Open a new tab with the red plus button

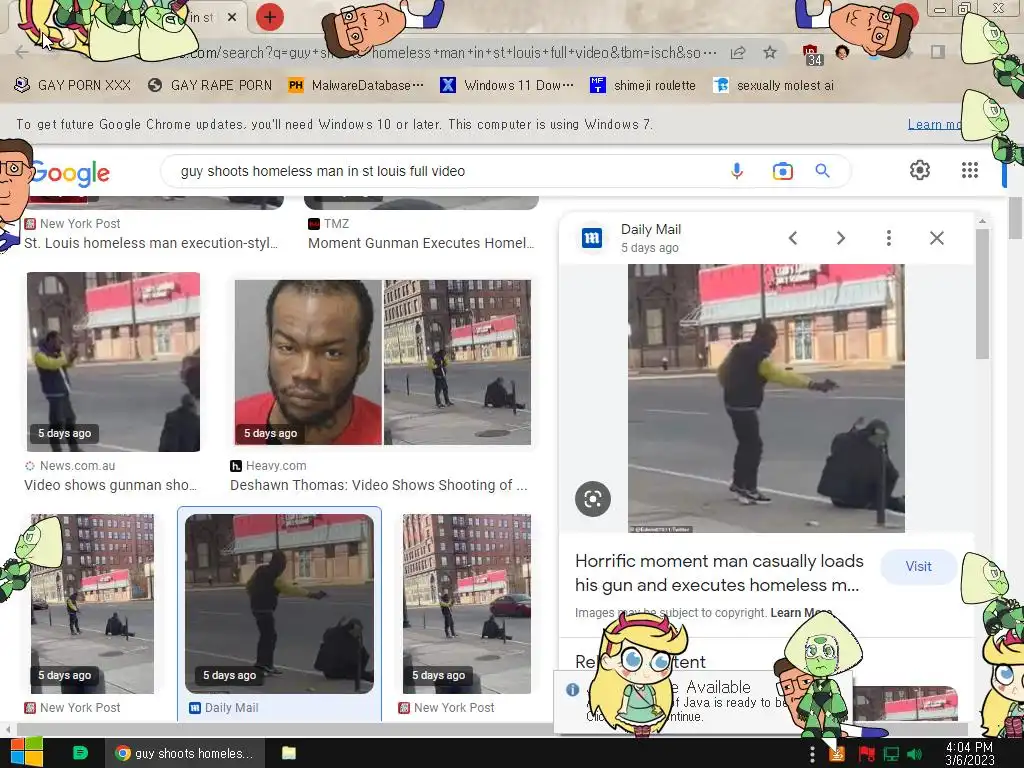pos(270,17)
